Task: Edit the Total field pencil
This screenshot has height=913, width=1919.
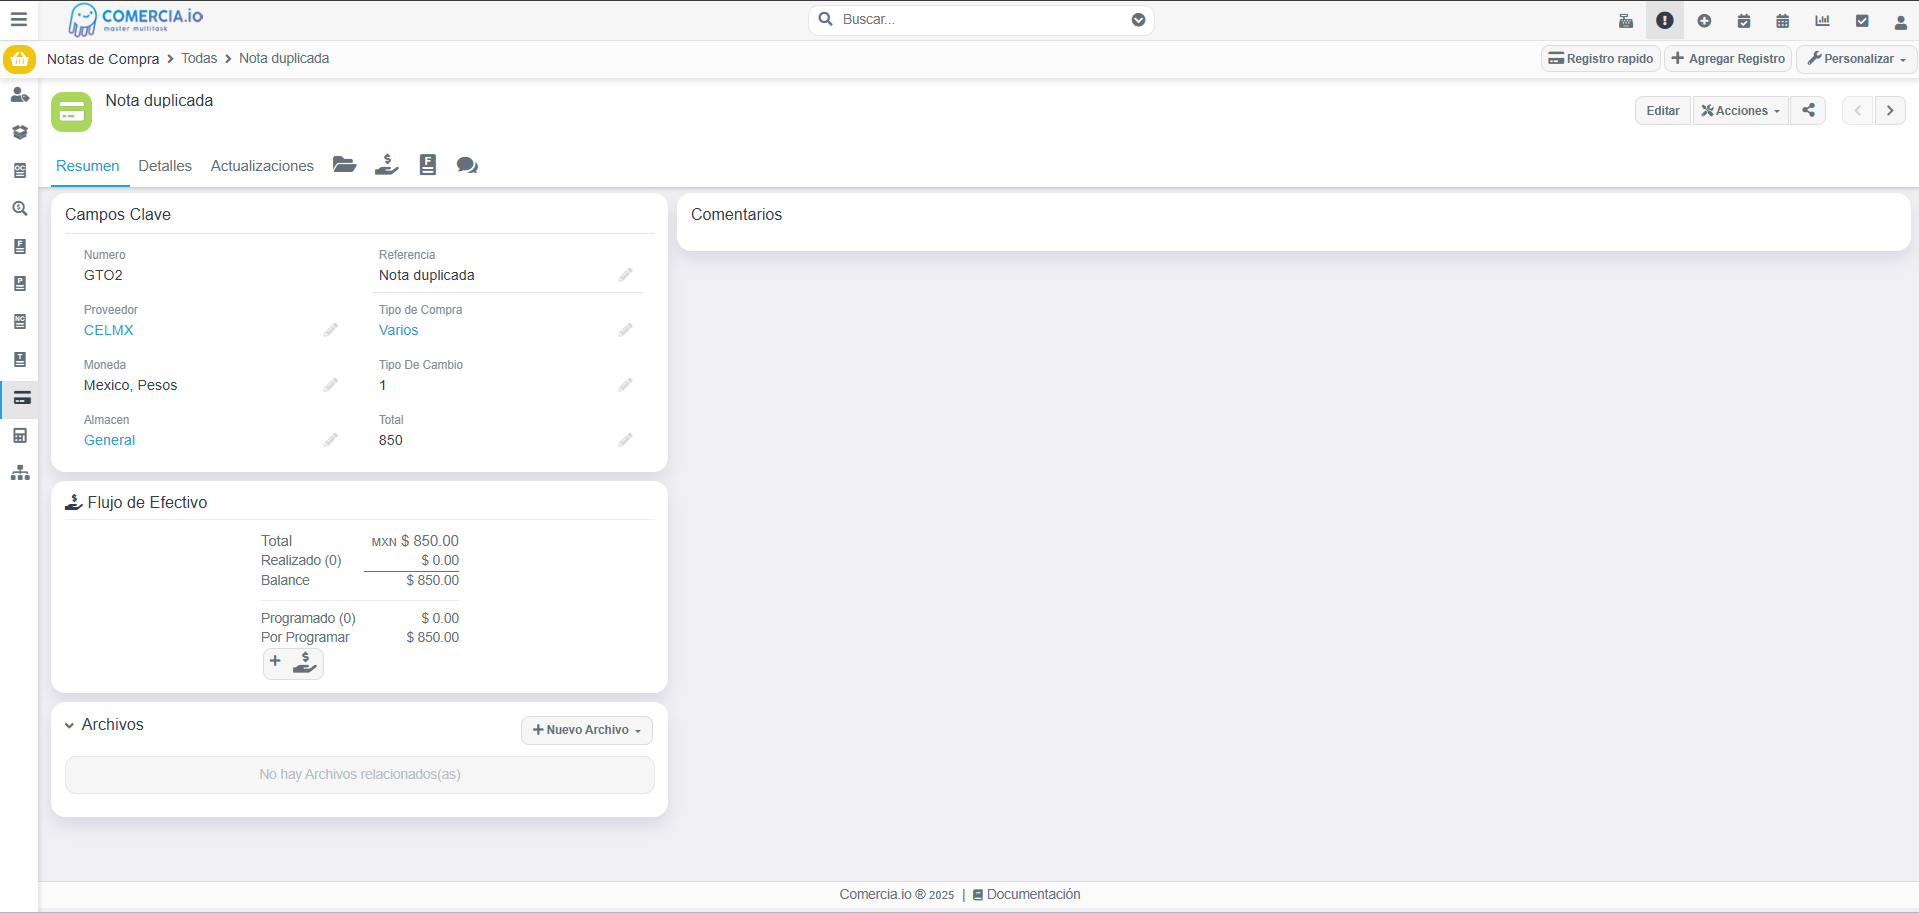Action: 626,440
